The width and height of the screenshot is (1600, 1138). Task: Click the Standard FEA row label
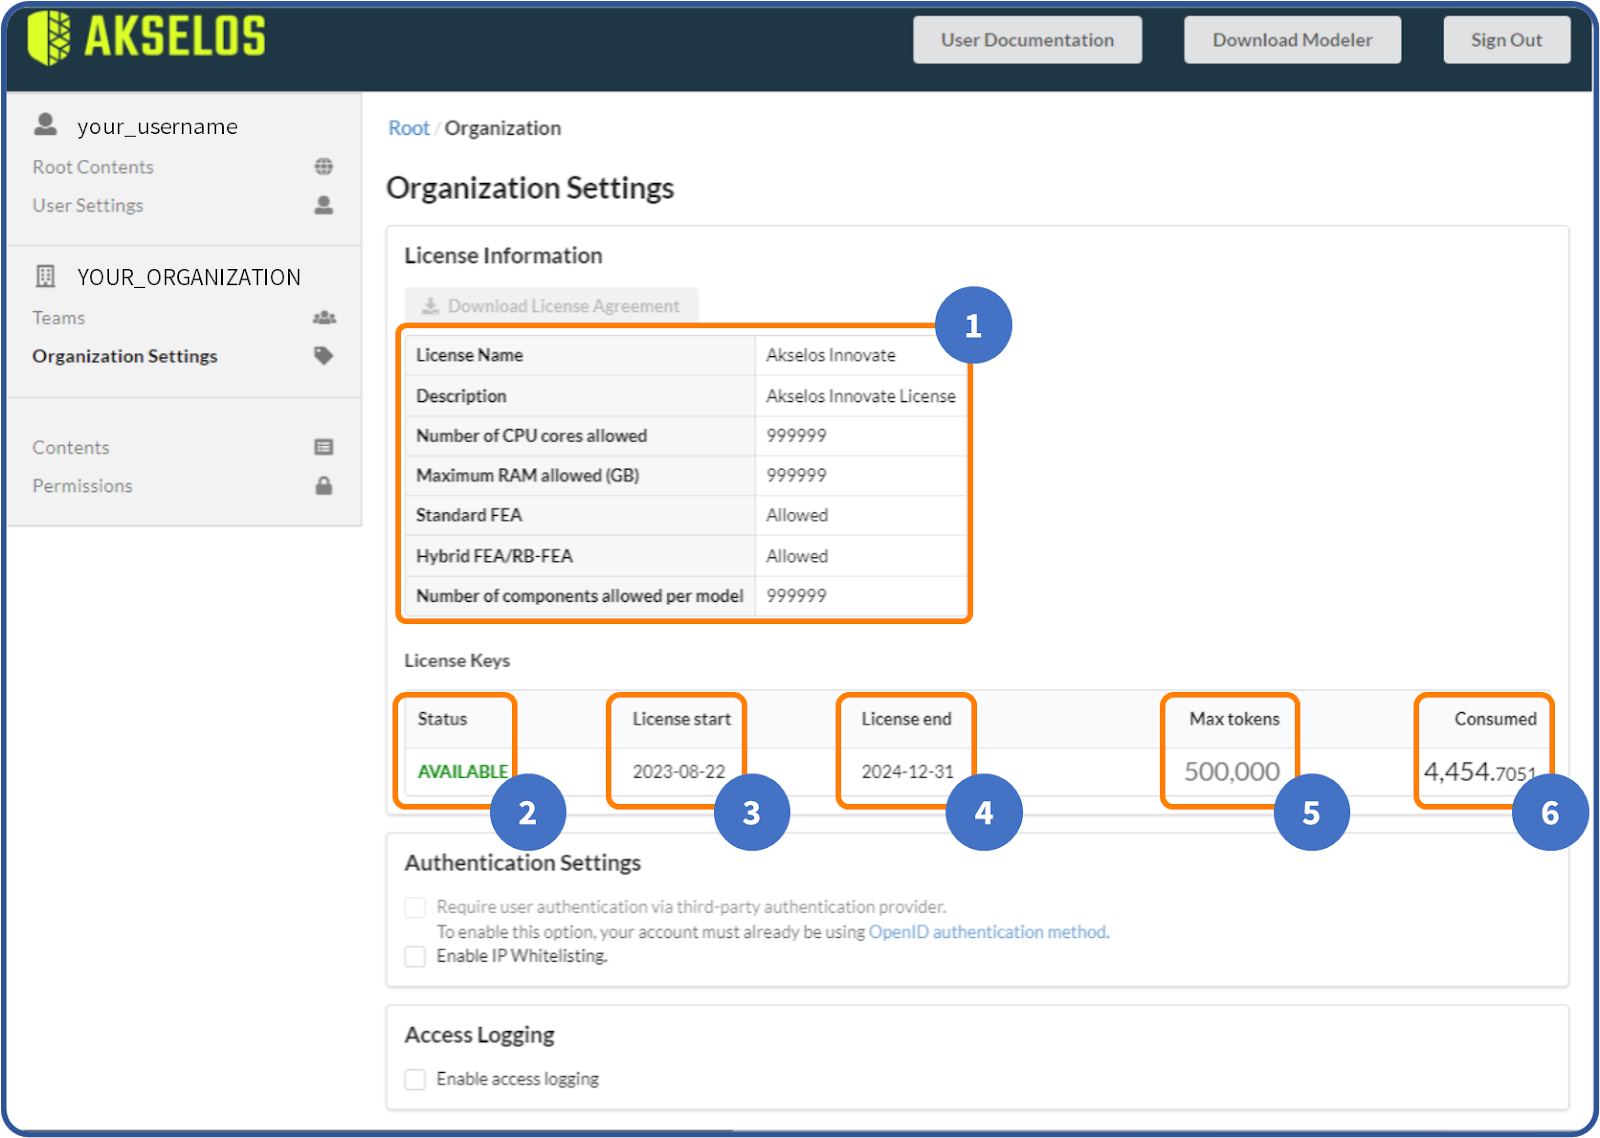pyautogui.click(x=469, y=515)
